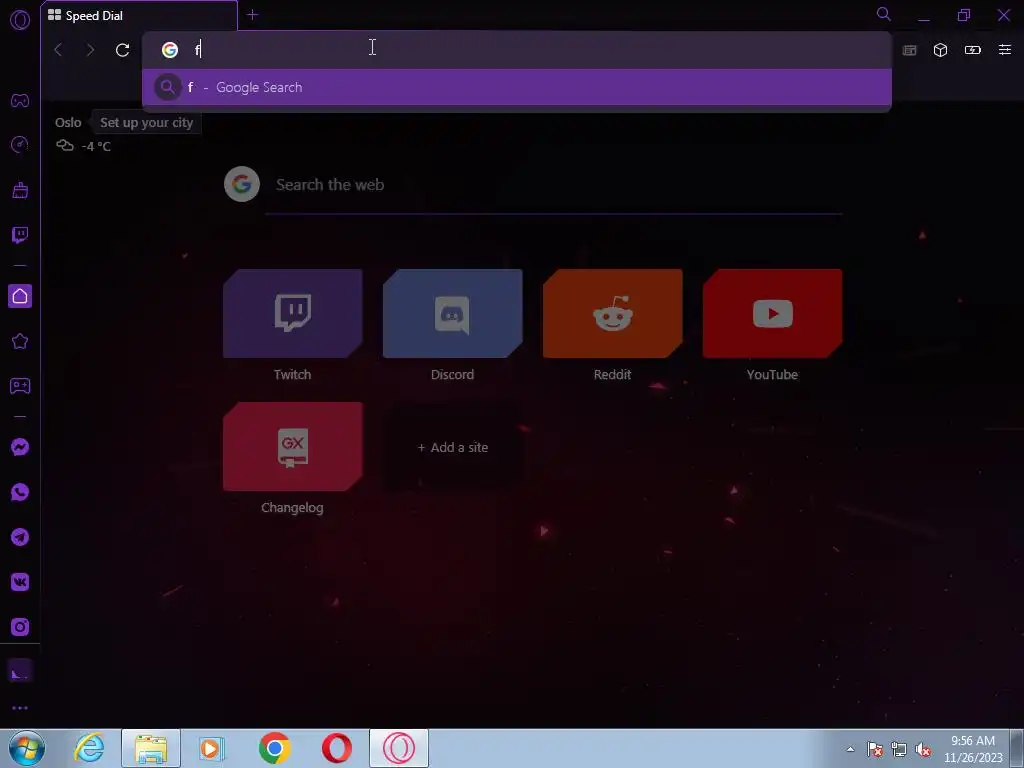Launch red Opera browser from taskbar
The width and height of the screenshot is (1024, 768).
click(336, 748)
